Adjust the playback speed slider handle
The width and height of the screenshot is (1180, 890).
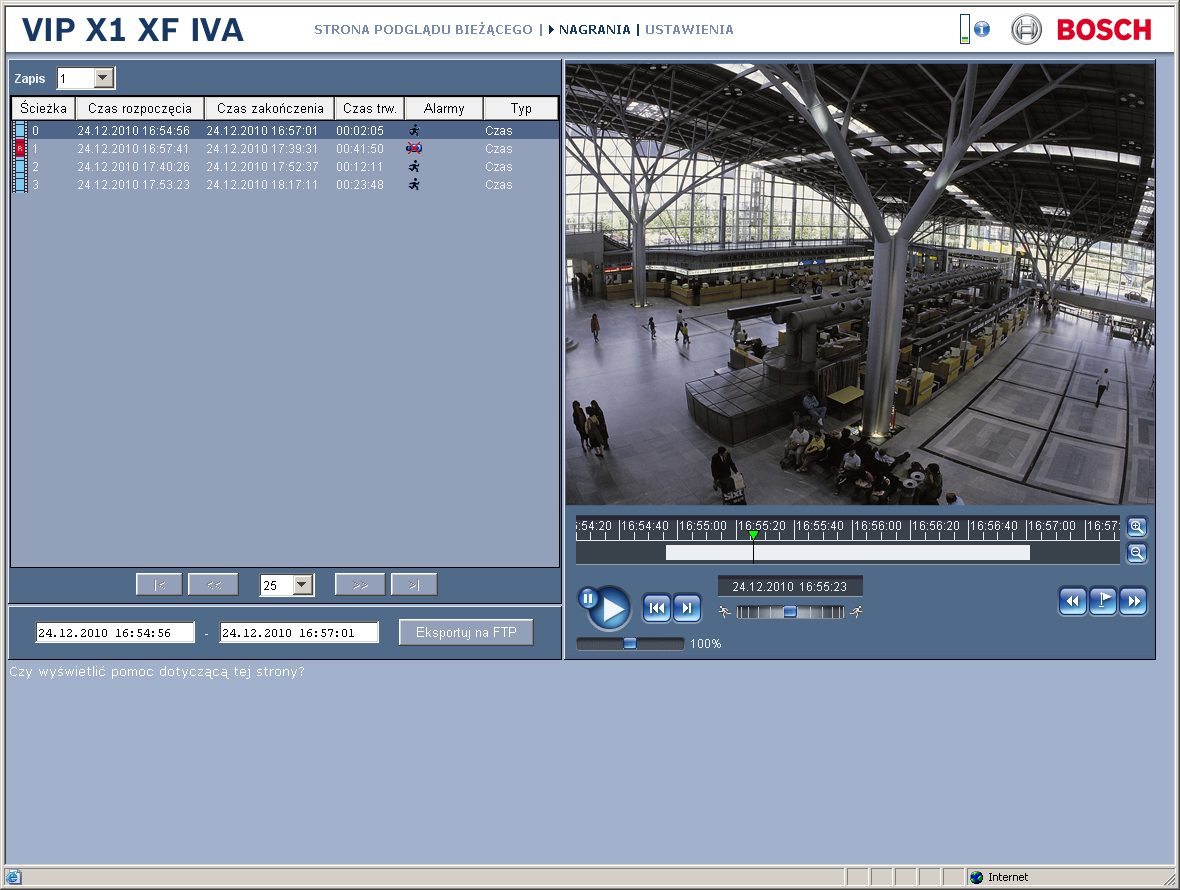pos(790,612)
